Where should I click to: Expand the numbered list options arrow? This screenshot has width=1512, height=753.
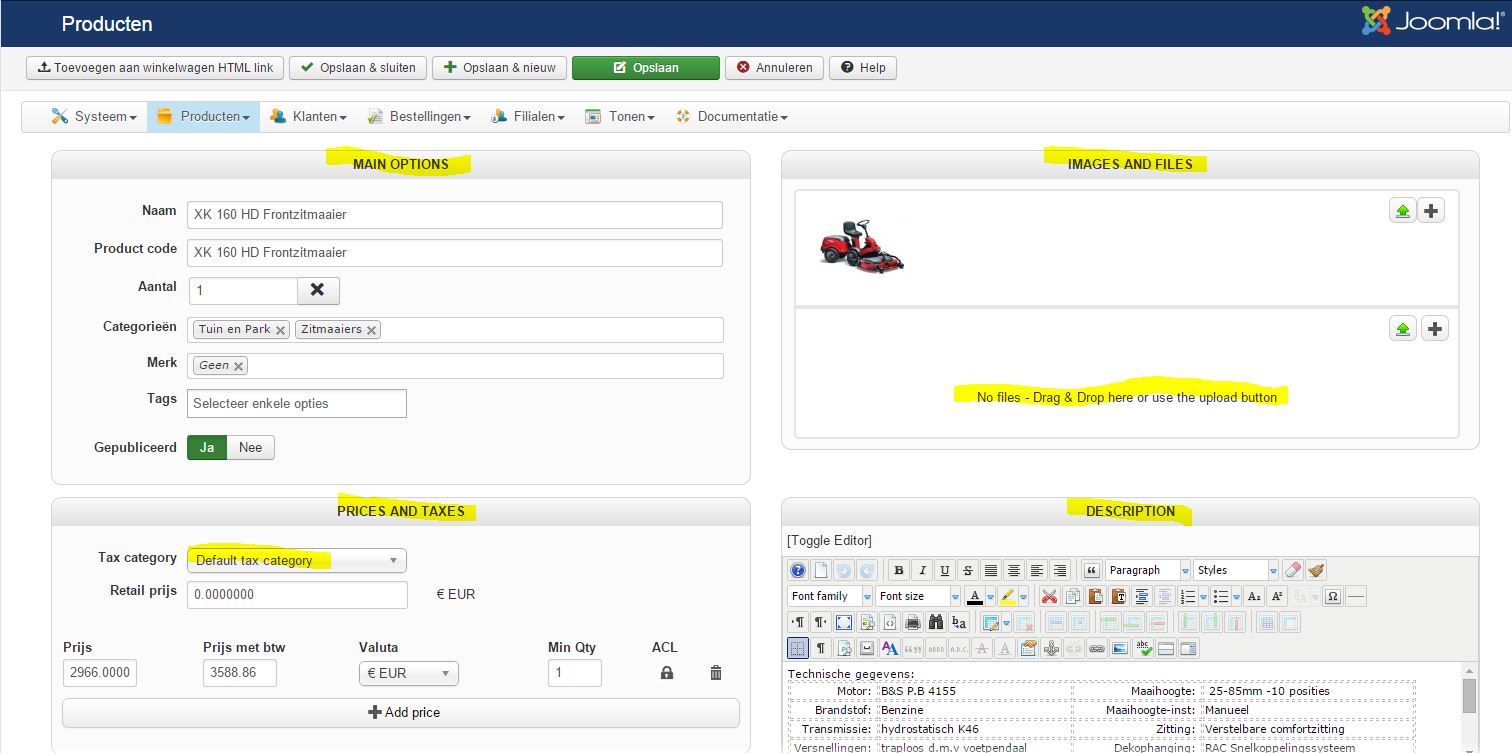click(1201, 596)
